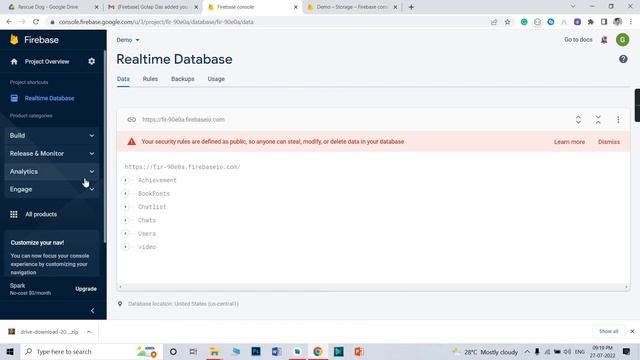The width and height of the screenshot is (640, 360).
Task: Share this page icon in address bar
Action: point(494,22)
